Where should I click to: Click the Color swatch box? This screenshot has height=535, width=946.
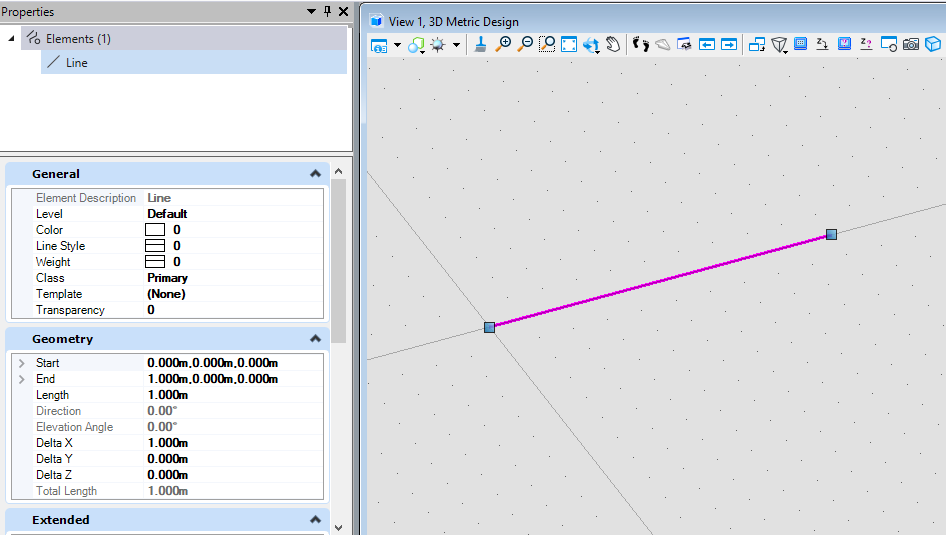point(155,230)
